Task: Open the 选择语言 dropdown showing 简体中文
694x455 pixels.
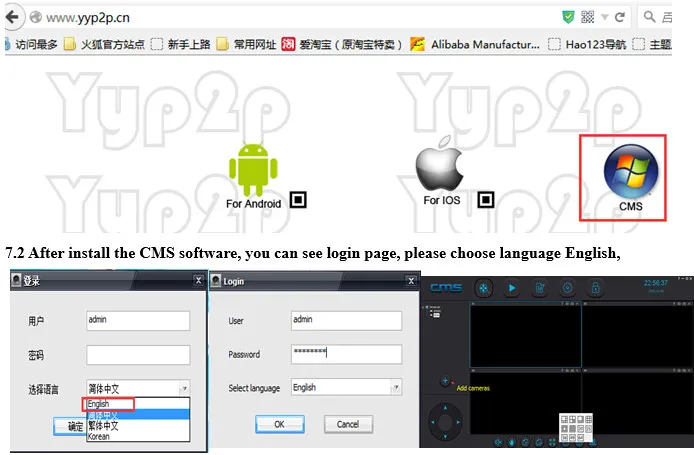Action: pyautogui.click(x=138, y=389)
